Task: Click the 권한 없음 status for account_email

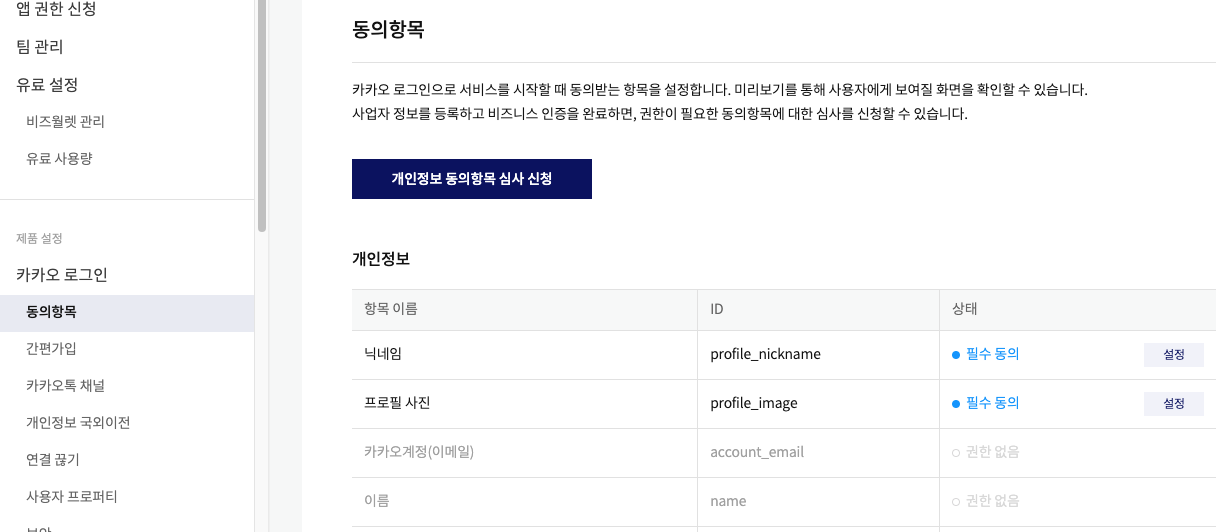Action: (x=985, y=452)
